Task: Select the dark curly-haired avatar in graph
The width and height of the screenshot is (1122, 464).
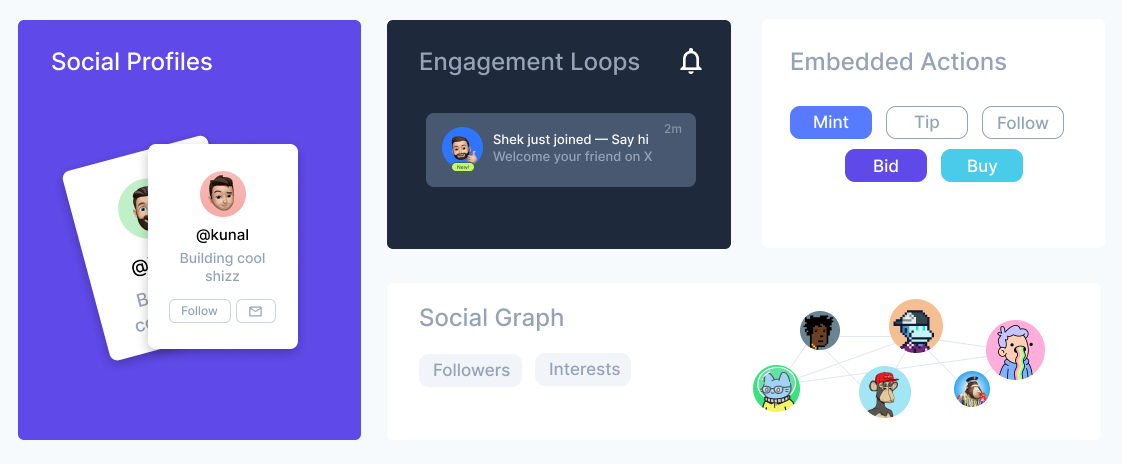Action: point(820,331)
